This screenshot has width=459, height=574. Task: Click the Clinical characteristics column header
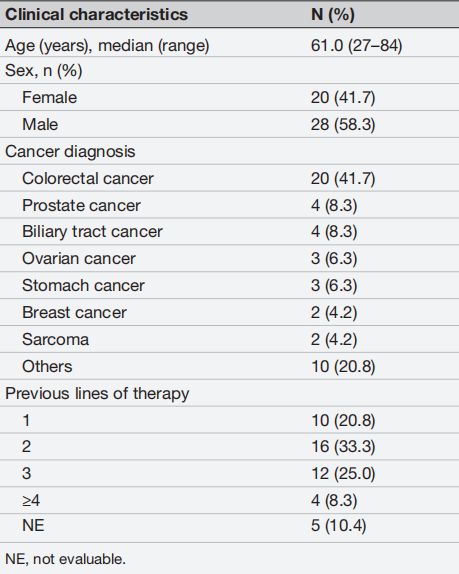coord(96,15)
